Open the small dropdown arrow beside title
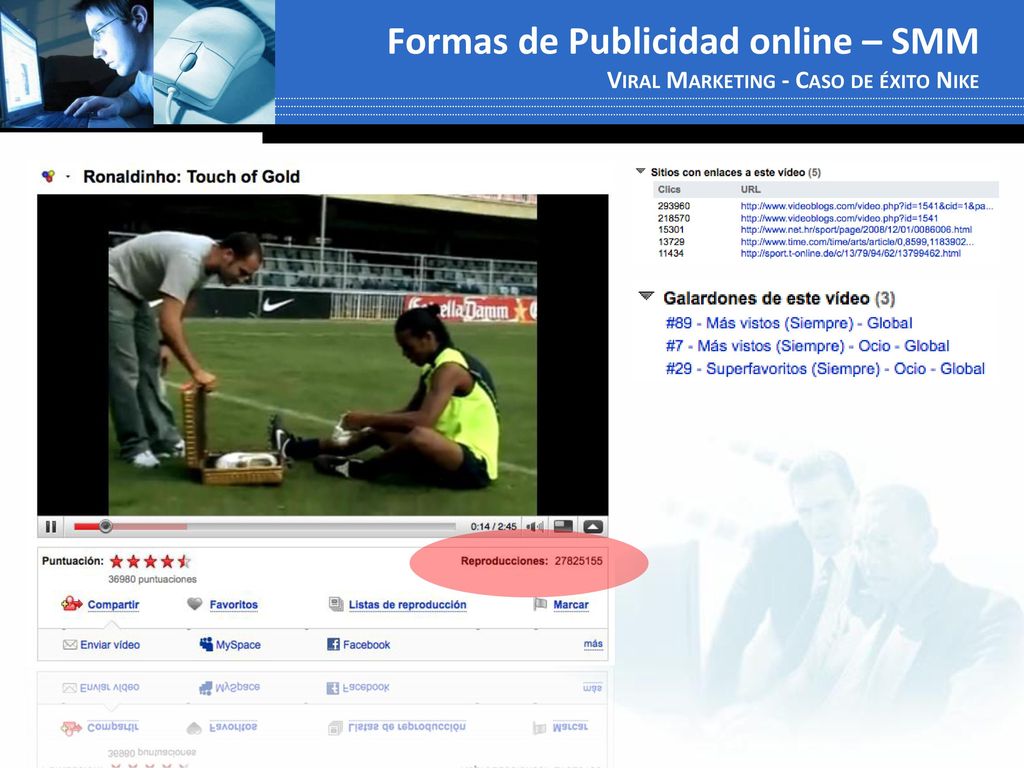1024x768 pixels. (68, 176)
